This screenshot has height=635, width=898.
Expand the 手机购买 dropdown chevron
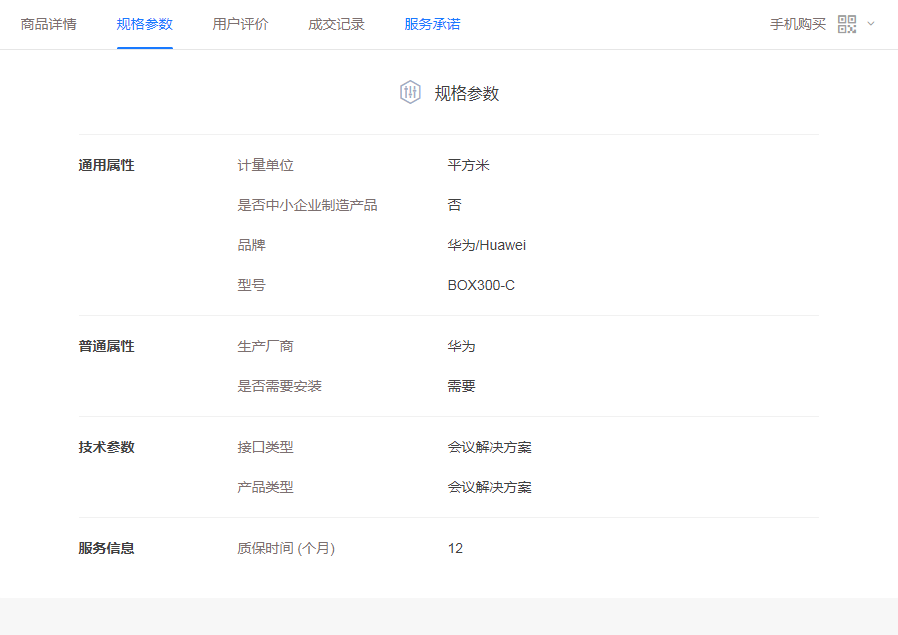click(x=871, y=24)
